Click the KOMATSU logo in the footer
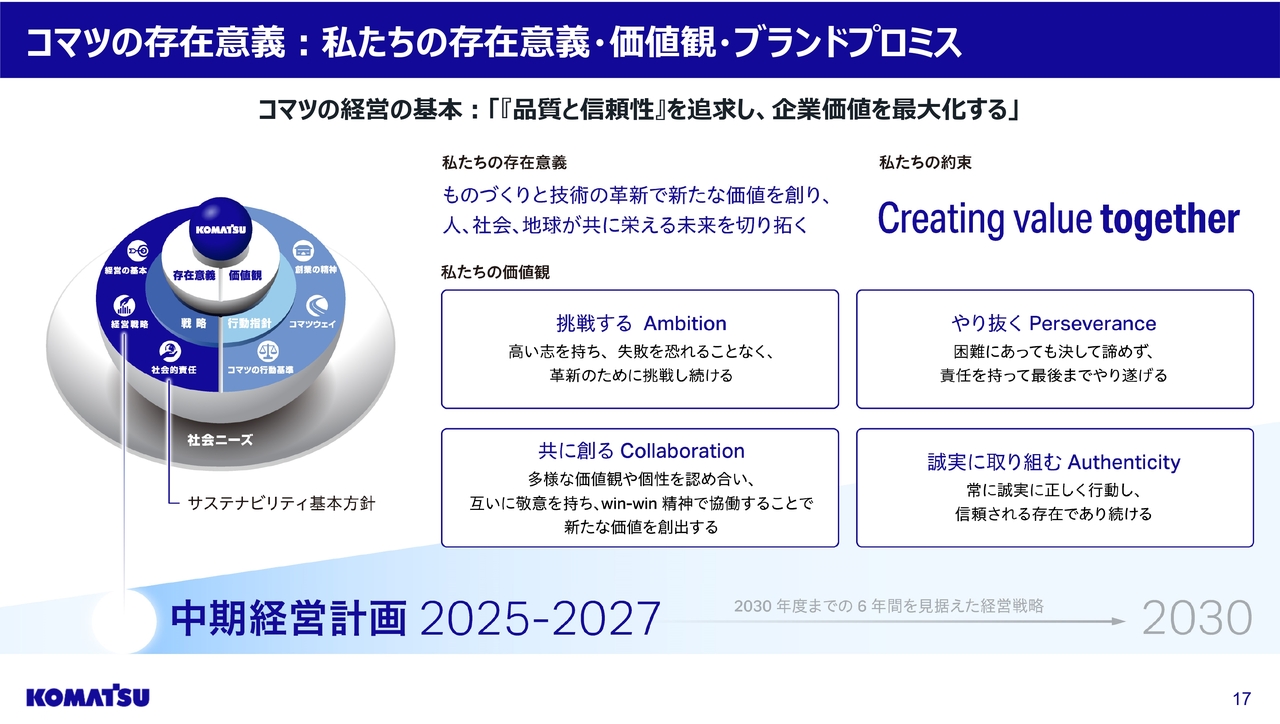Viewport: 1280px width, 724px height. [88, 696]
